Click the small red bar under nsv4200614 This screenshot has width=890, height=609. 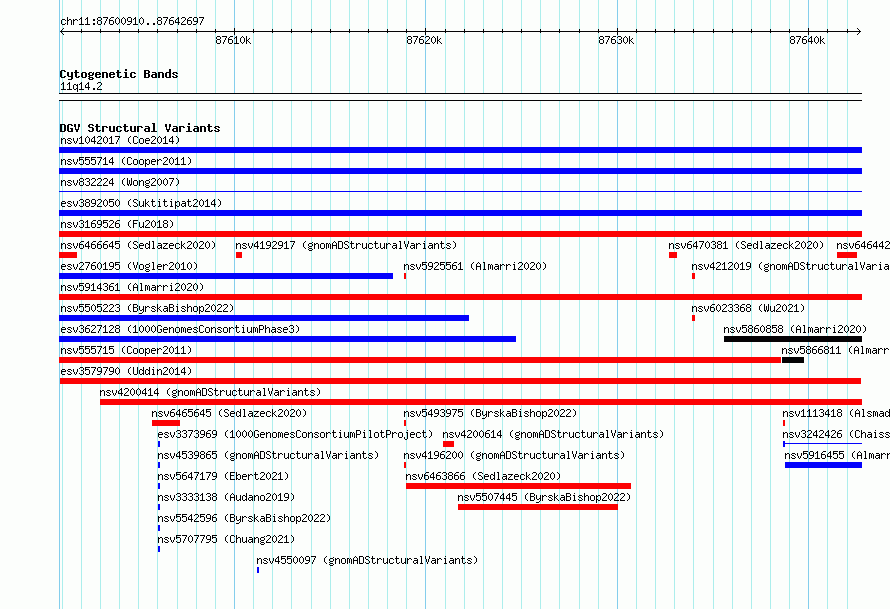[x=448, y=444]
